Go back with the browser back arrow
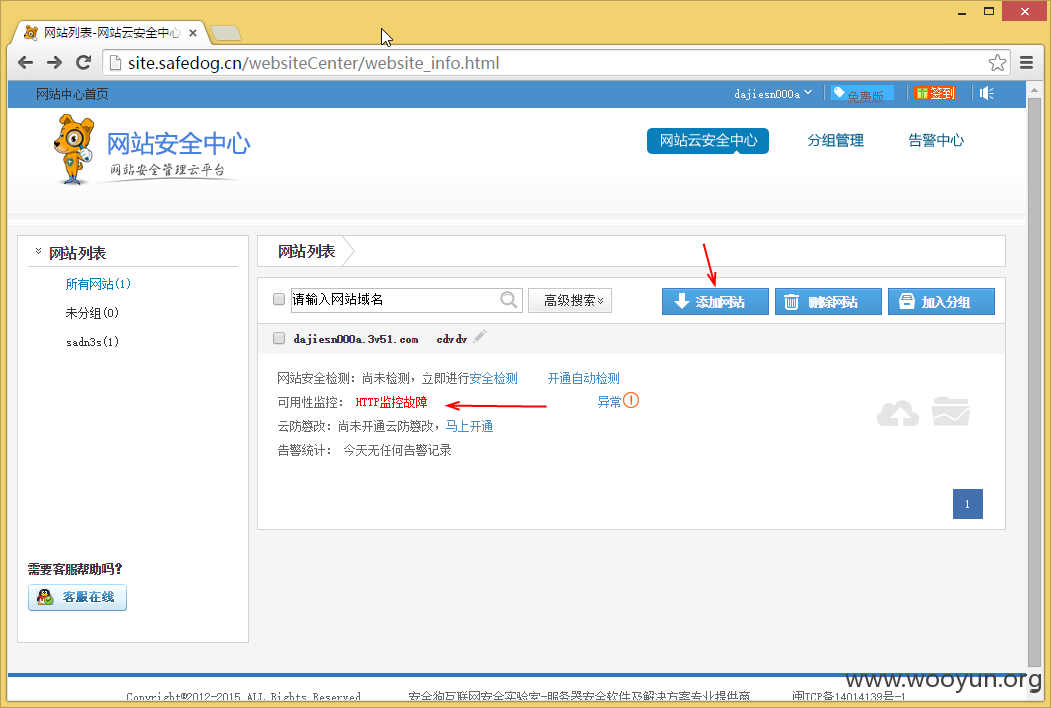The image size is (1051, 708). click(25, 63)
